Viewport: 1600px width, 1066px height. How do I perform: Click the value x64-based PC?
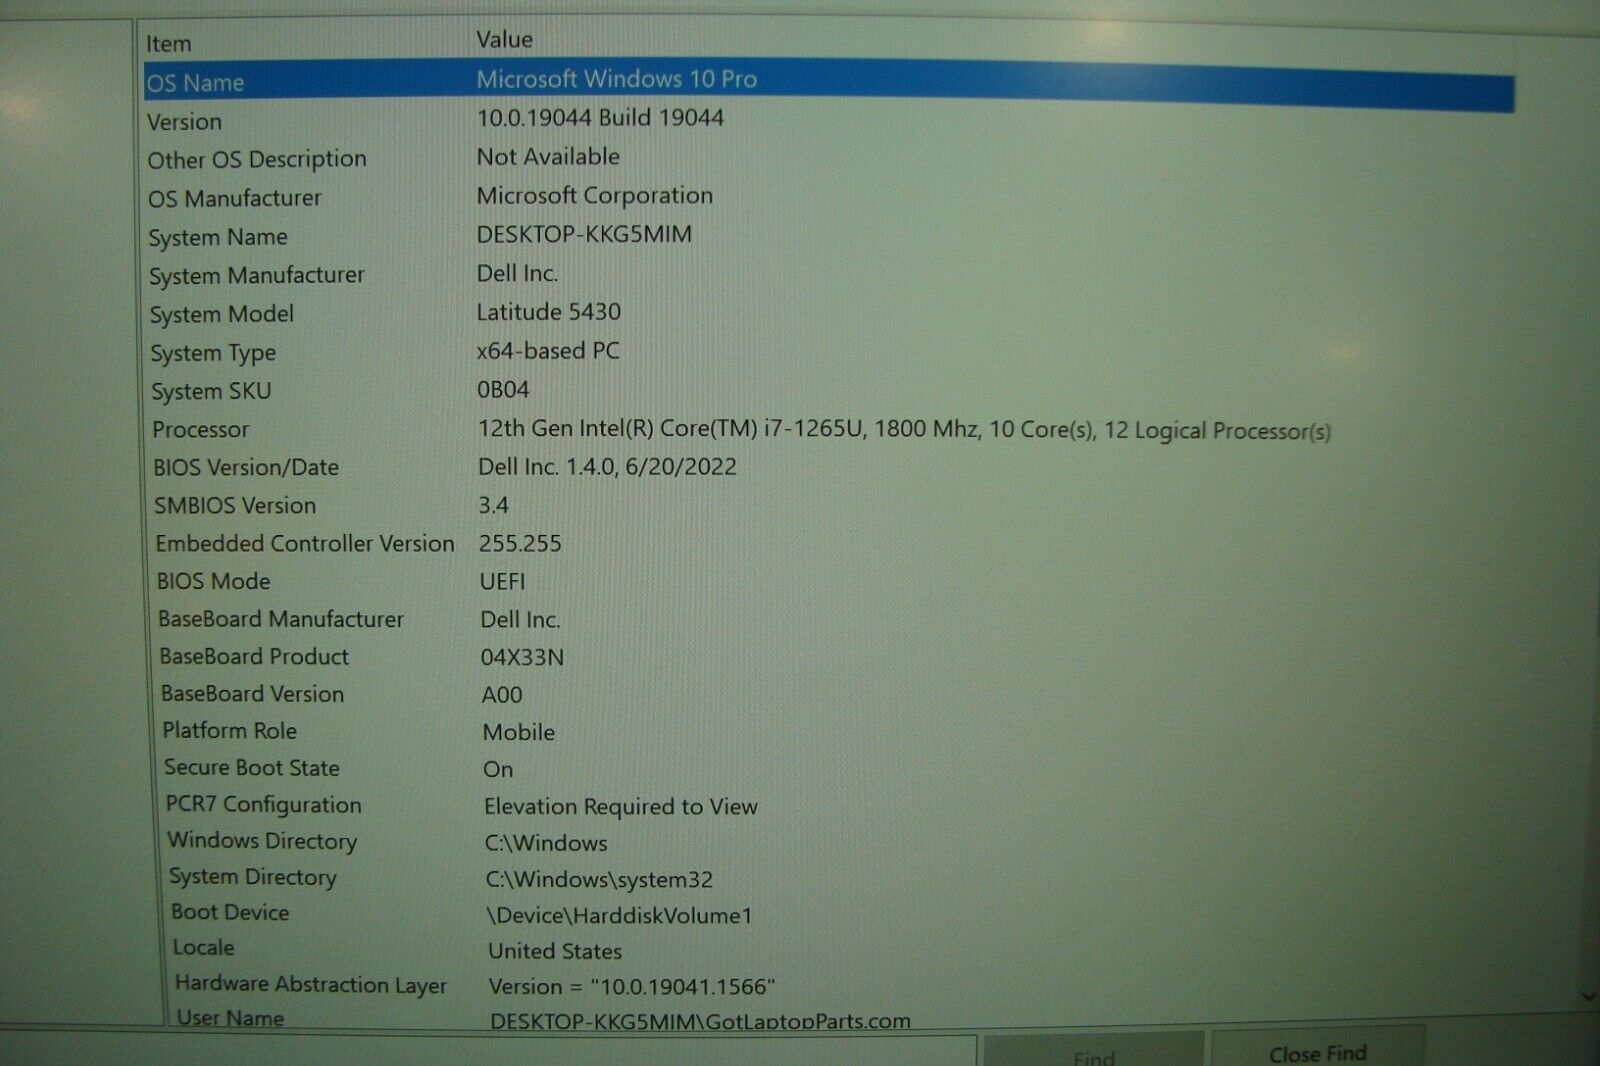pos(548,351)
